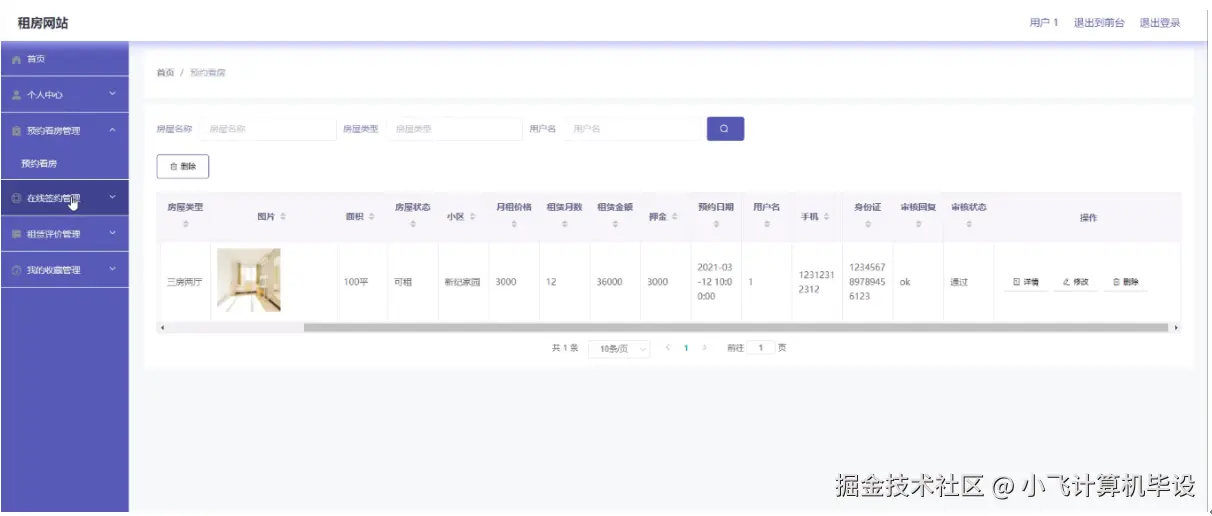
Task: Sort by 房屋状态 column arrows
Action: click(413, 225)
